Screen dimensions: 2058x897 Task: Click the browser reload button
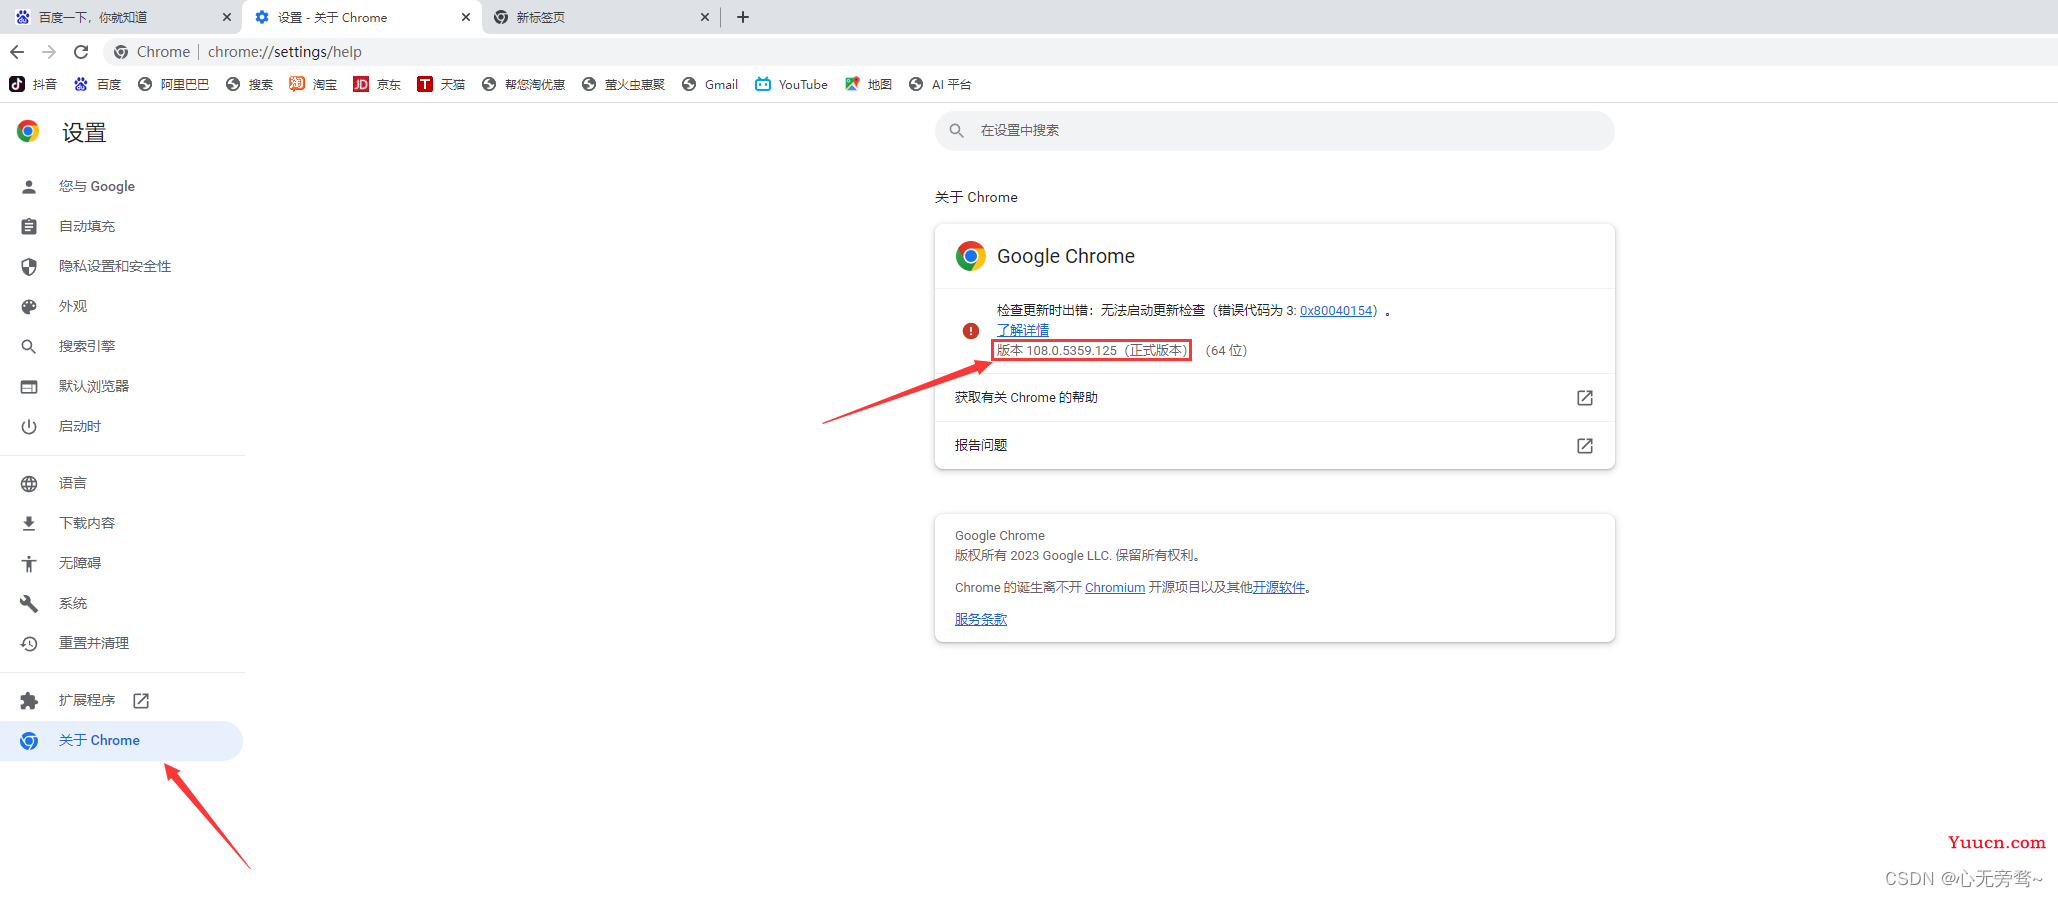tap(81, 52)
